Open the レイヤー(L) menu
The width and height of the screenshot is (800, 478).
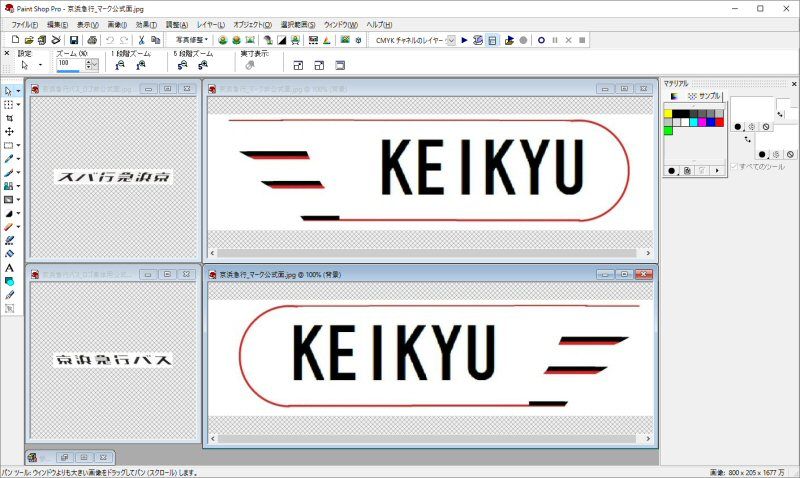pyautogui.click(x=211, y=24)
